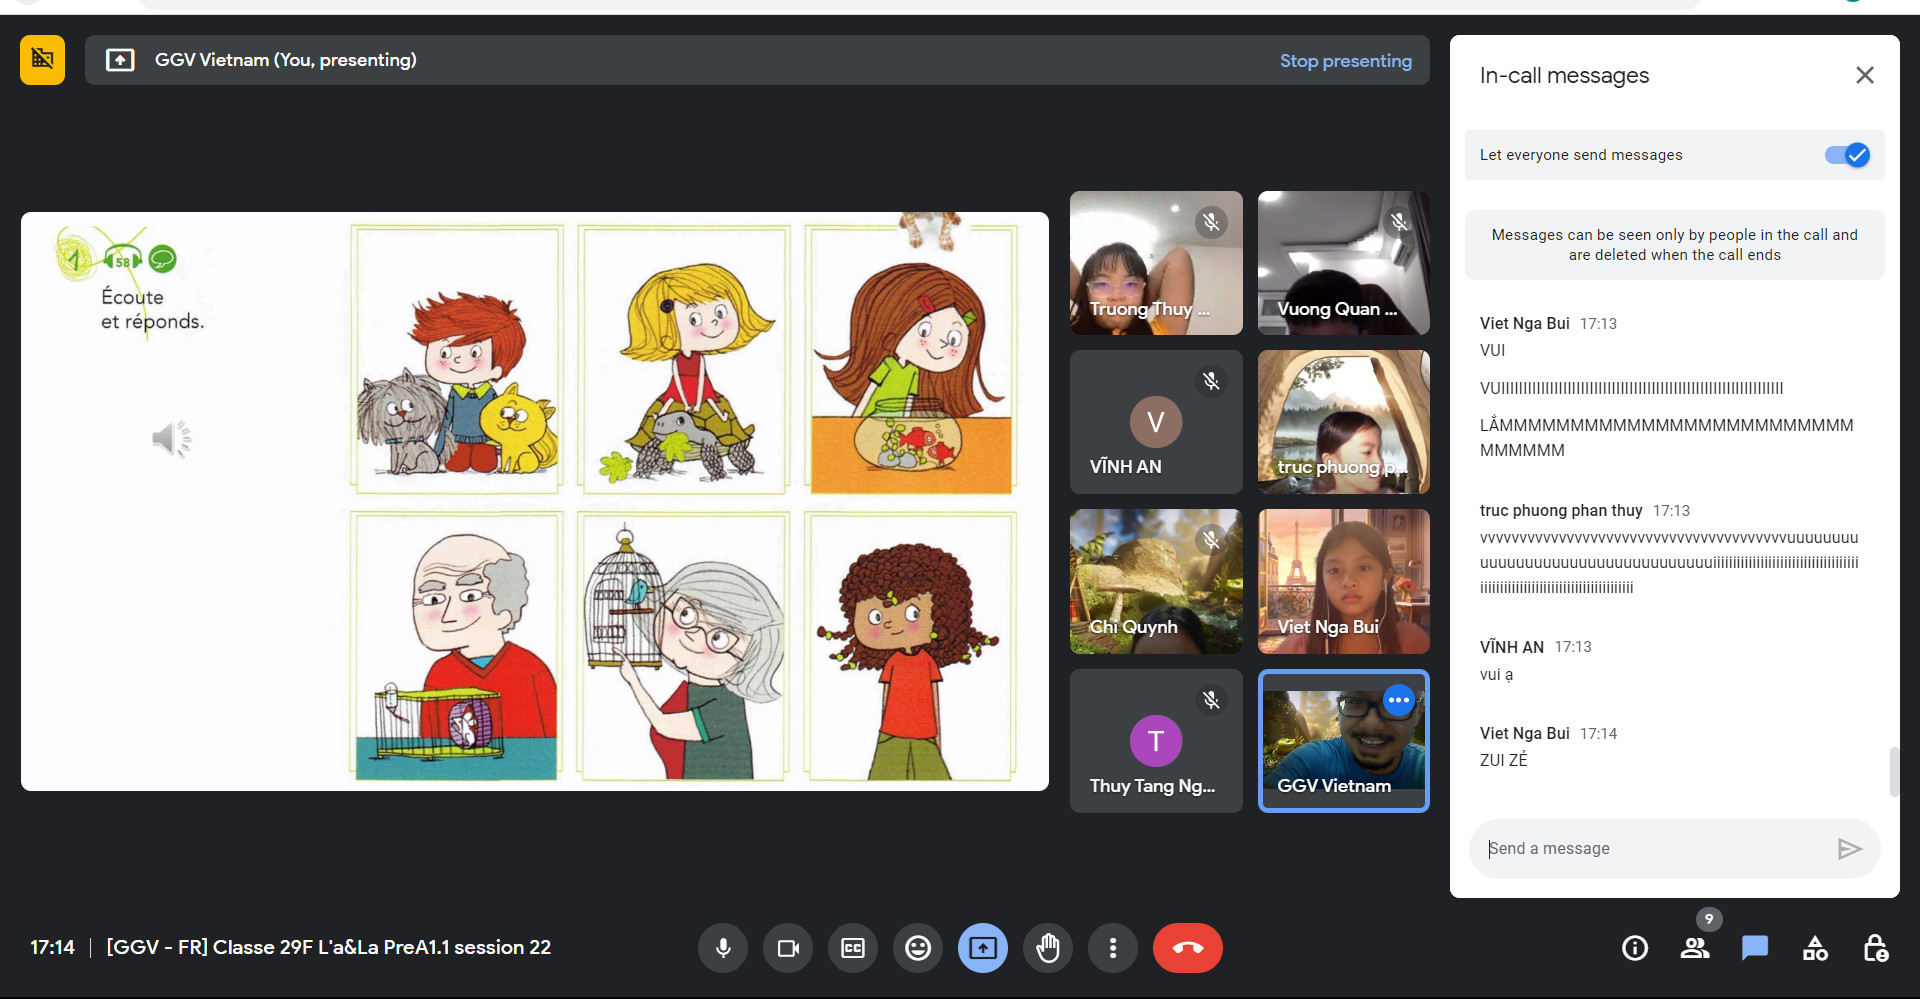Open the three-dot more options menu
Screen dimensions: 1920x999
pyautogui.click(x=1113, y=948)
